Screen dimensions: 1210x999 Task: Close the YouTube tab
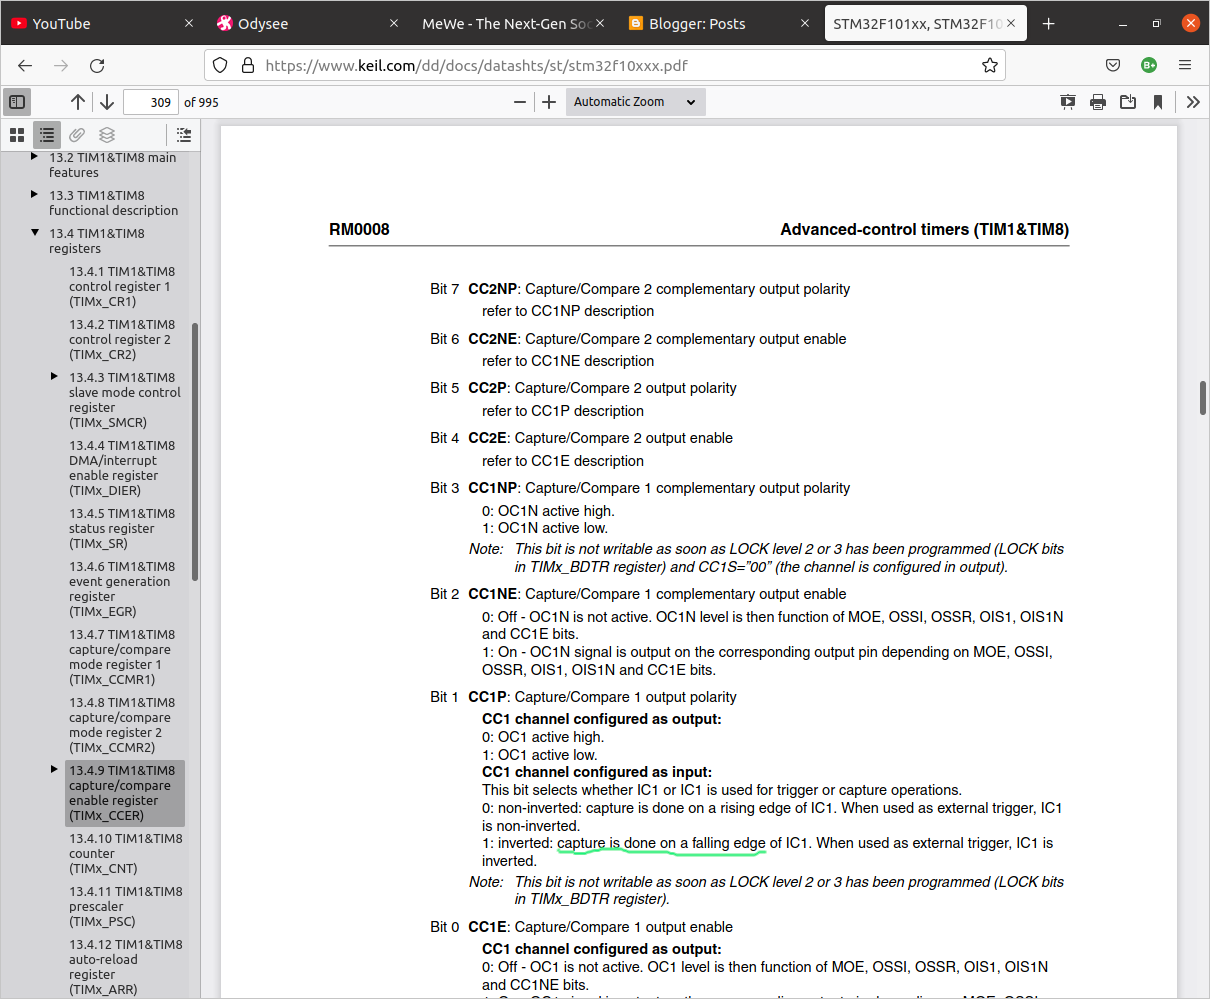tap(189, 23)
